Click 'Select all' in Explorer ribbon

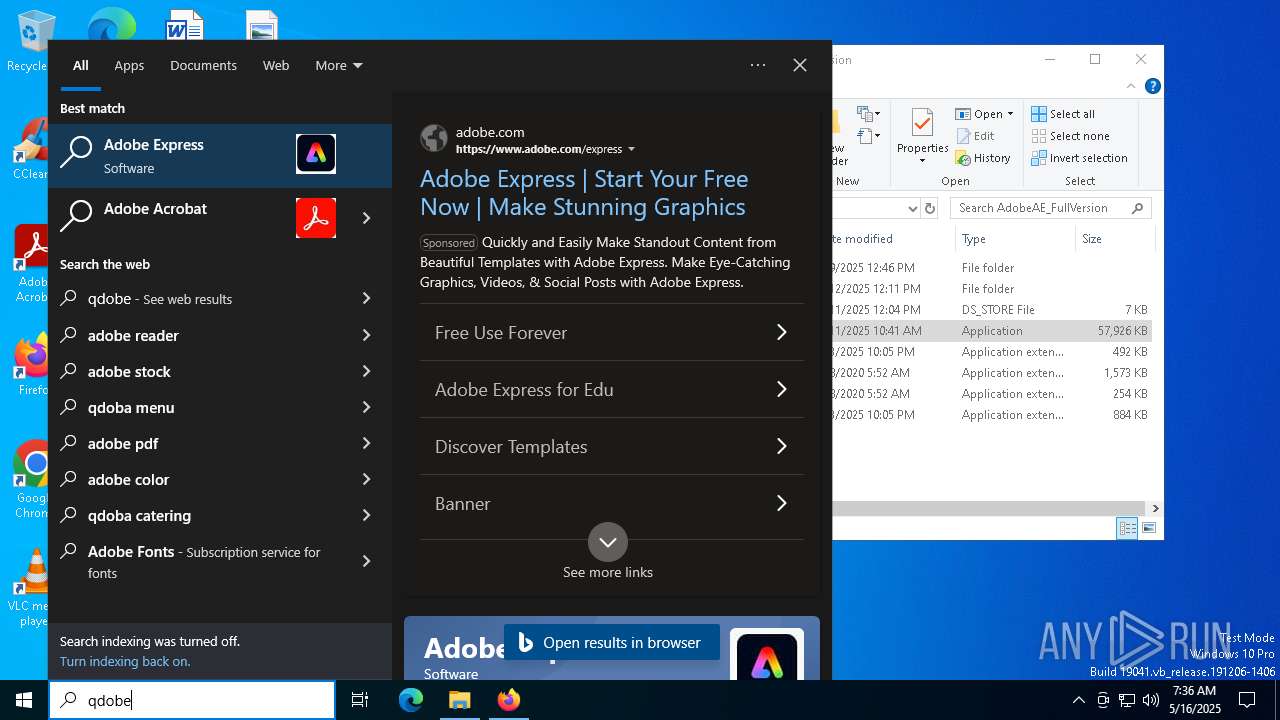pyautogui.click(x=1063, y=114)
